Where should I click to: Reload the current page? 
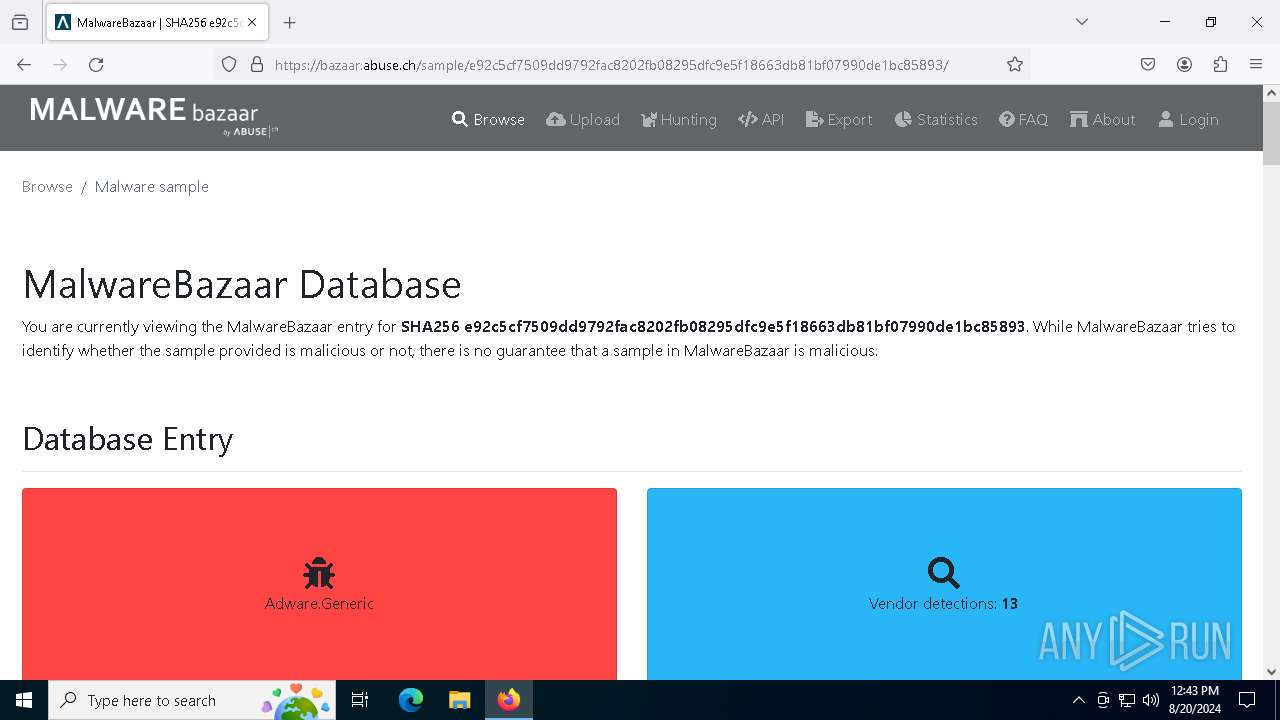(96, 64)
